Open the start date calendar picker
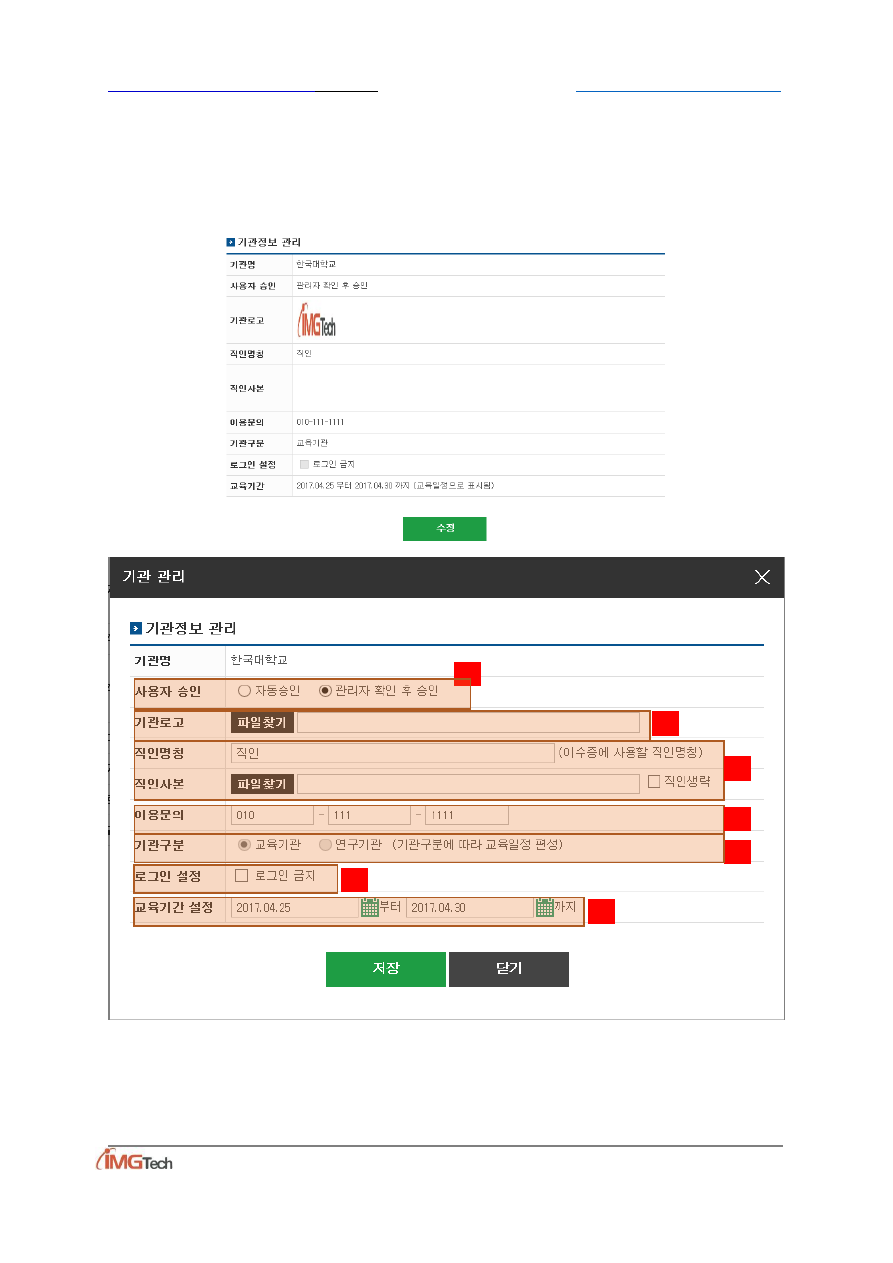893x1263 pixels. [369, 908]
